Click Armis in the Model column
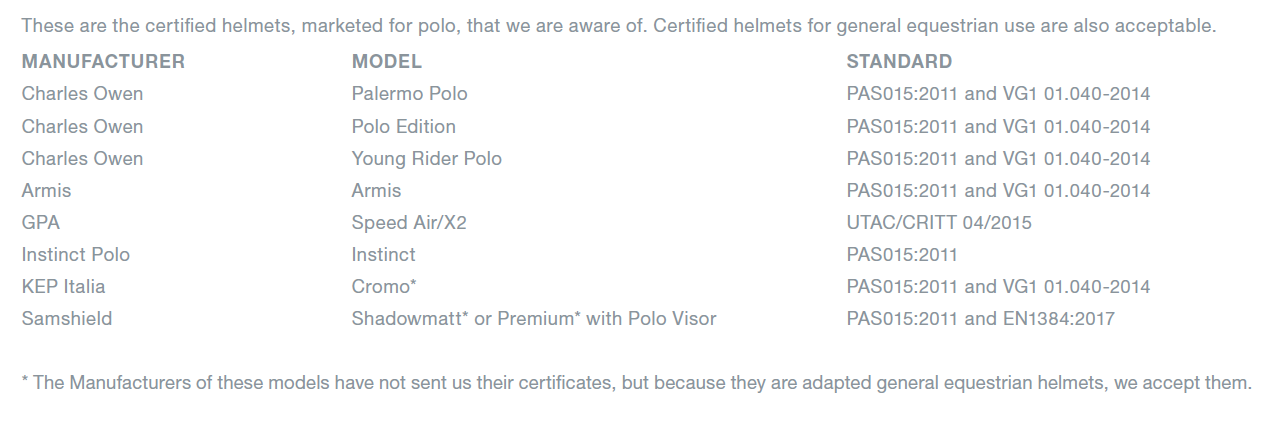Image resolution: width=1275 pixels, height=427 pixels. [x=376, y=191]
